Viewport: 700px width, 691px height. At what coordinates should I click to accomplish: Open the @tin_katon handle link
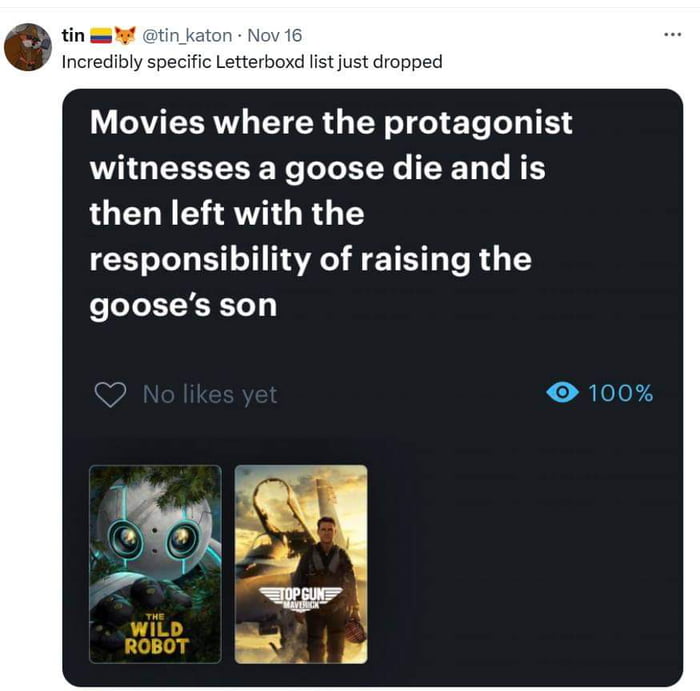tap(187, 35)
